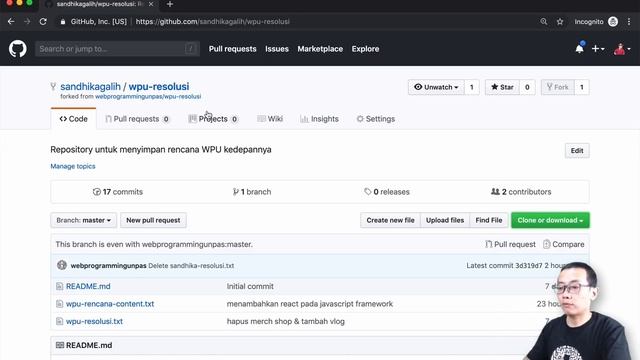View the stargazers count 0
Image resolution: width=640 pixels, height=360 pixels.
click(527, 87)
